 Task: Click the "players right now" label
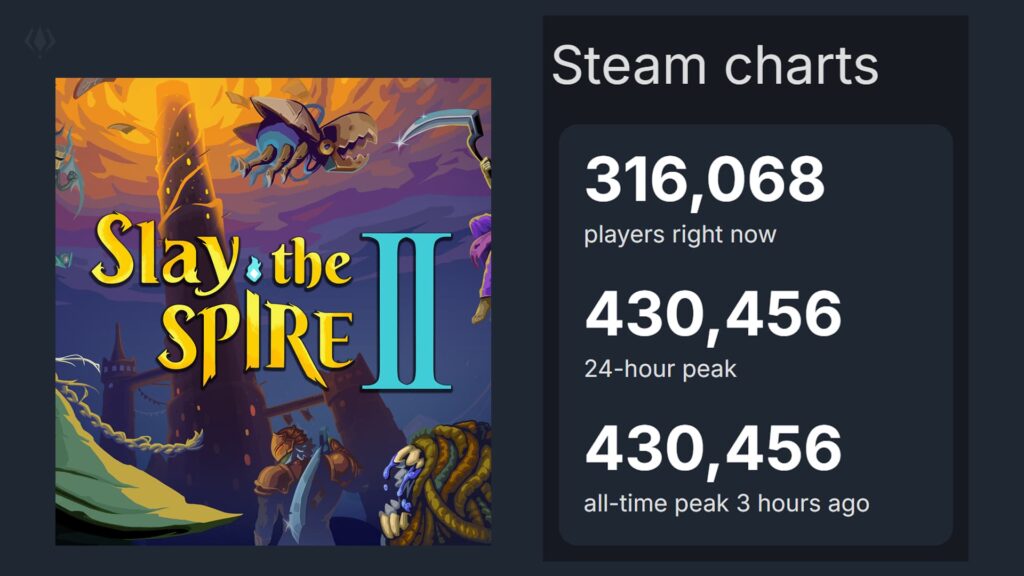tap(680, 235)
